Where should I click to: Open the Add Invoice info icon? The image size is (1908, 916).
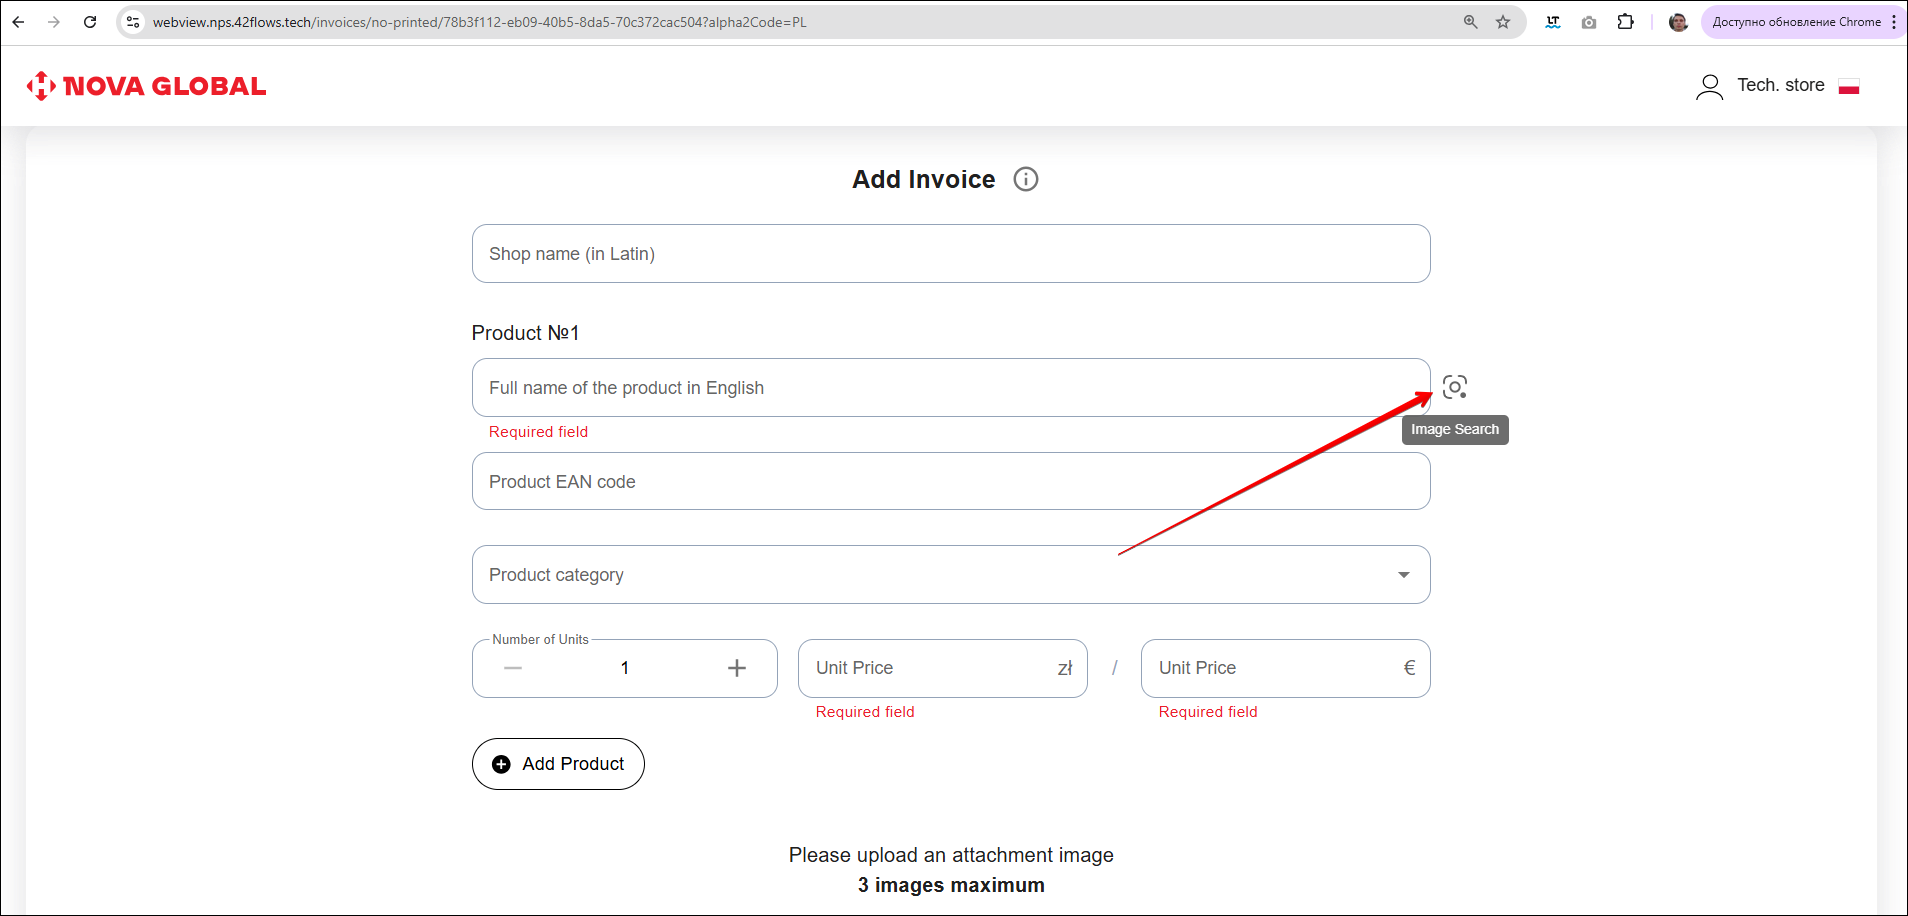tap(1025, 179)
